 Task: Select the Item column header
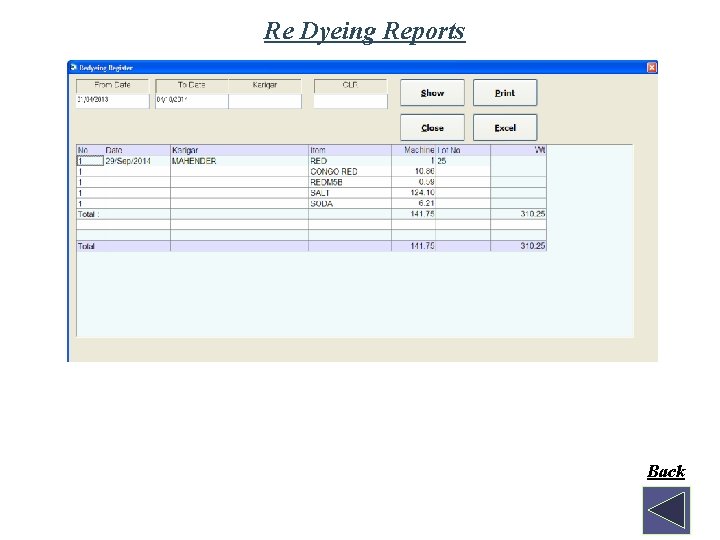pyautogui.click(x=350, y=150)
